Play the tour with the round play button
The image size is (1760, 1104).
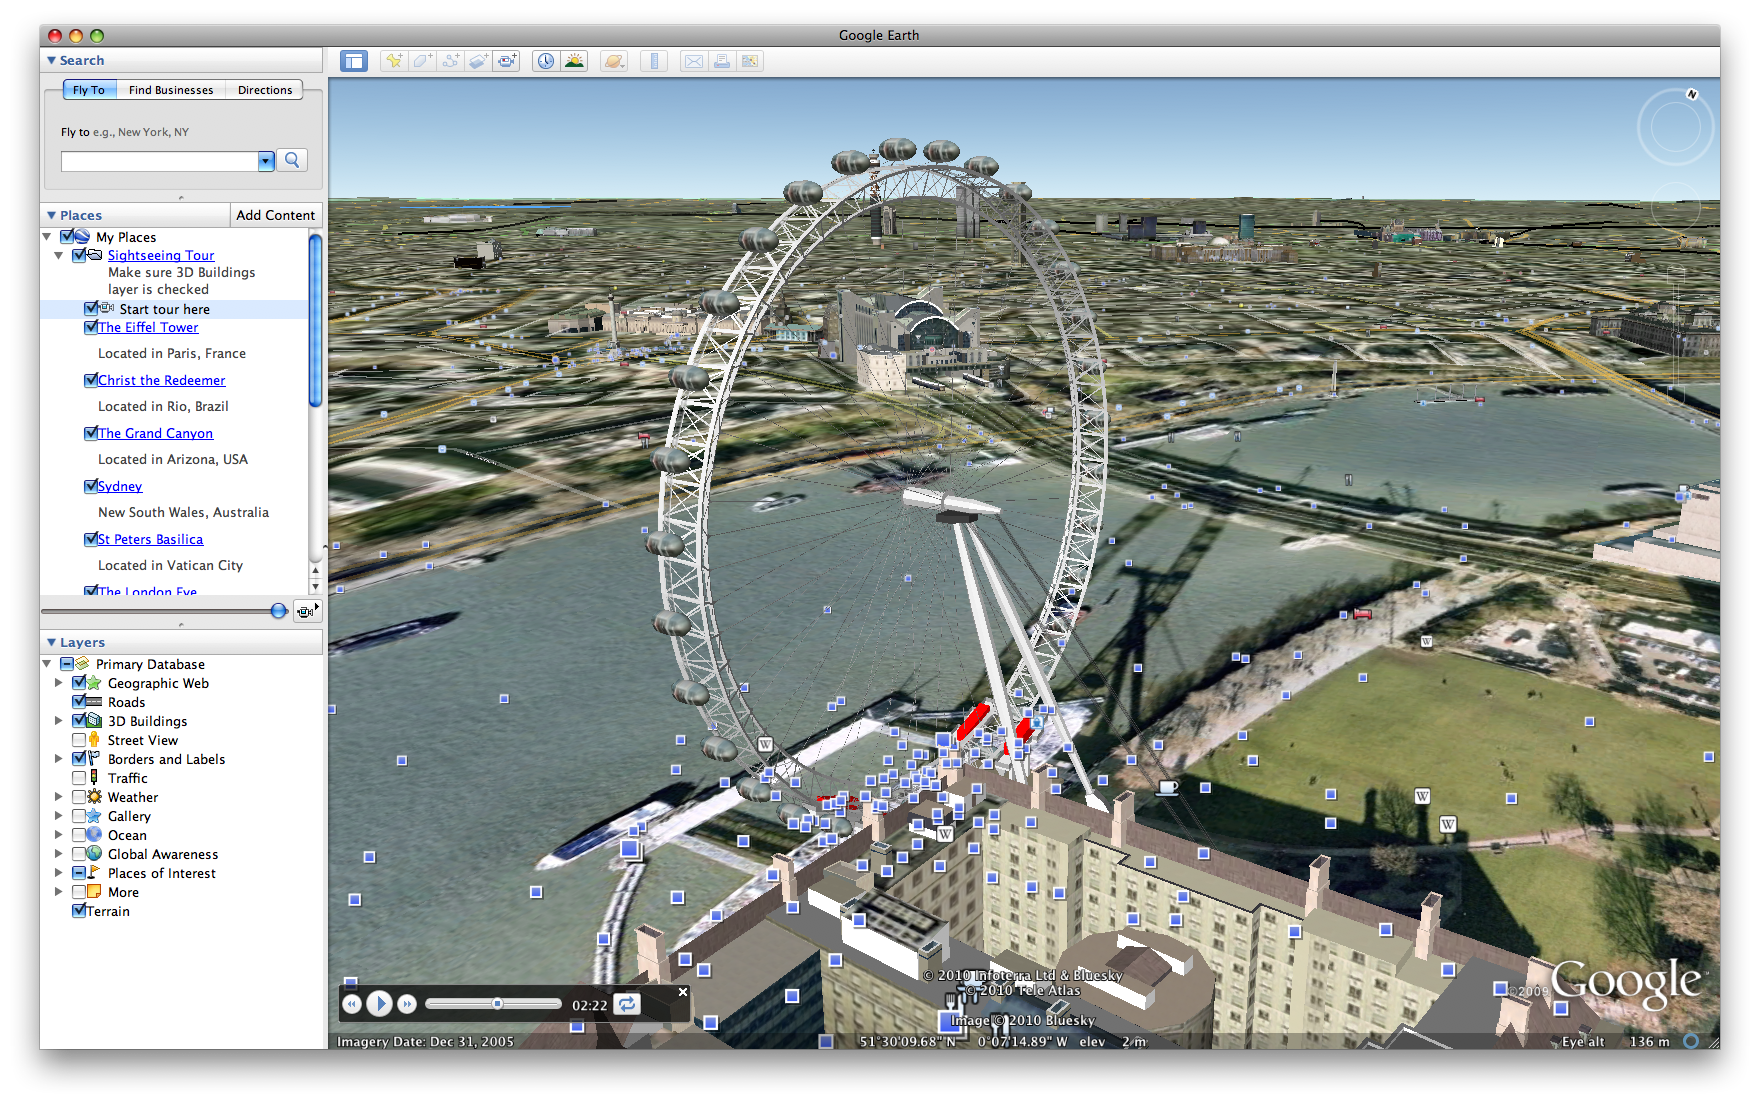379,1003
